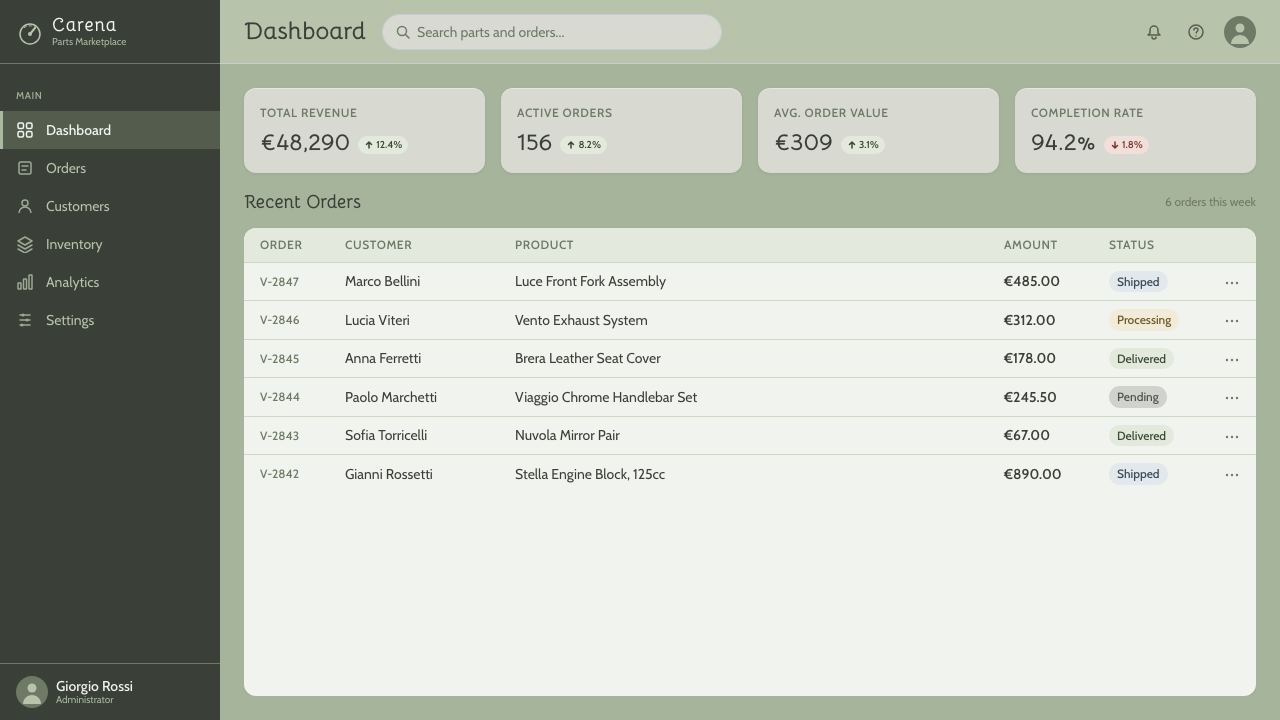Click the Settings sliders icon in sidebar
This screenshot has height=720, width=1280.
coord(25,320)
